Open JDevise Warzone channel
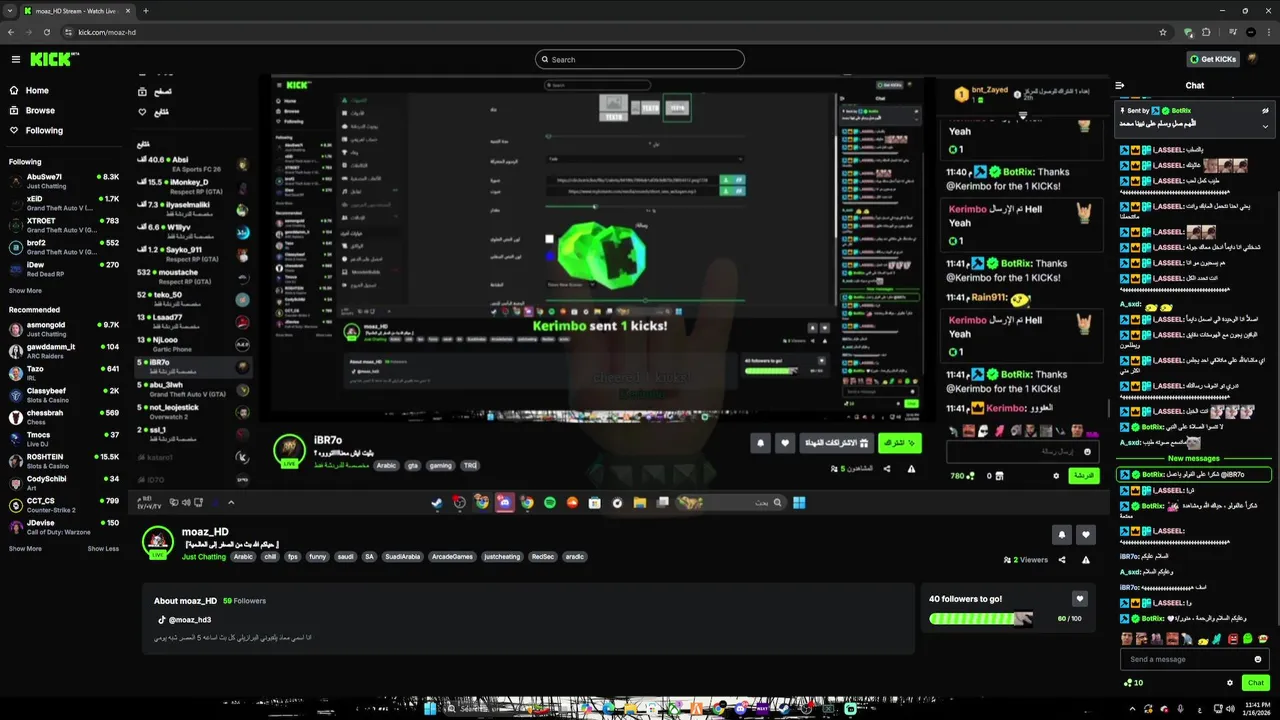 (x=64, y=527)
